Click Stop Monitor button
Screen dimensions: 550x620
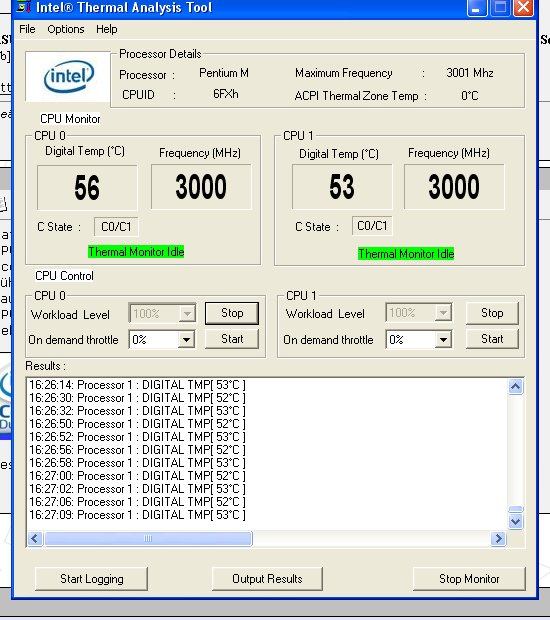point(469,579)
